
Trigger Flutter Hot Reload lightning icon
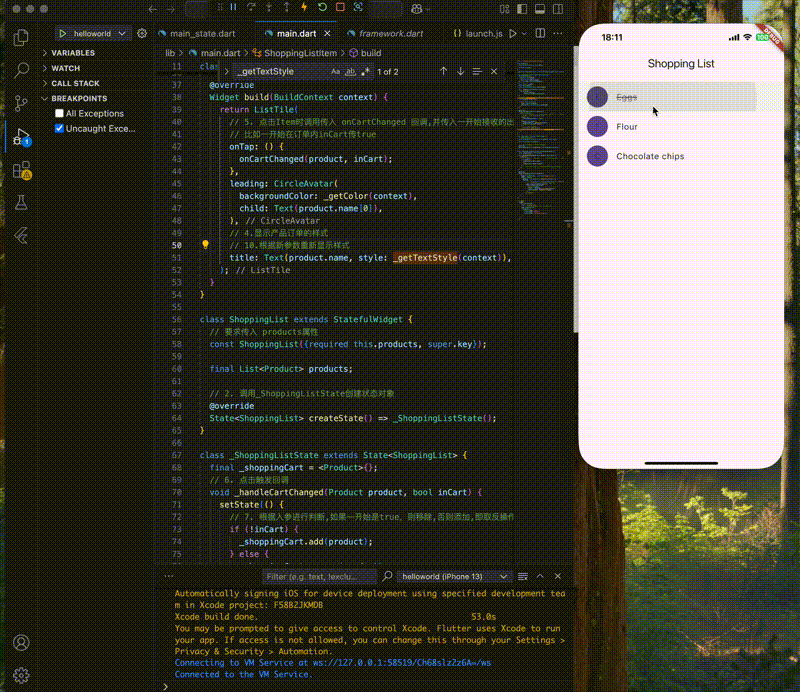pos(304,7)
